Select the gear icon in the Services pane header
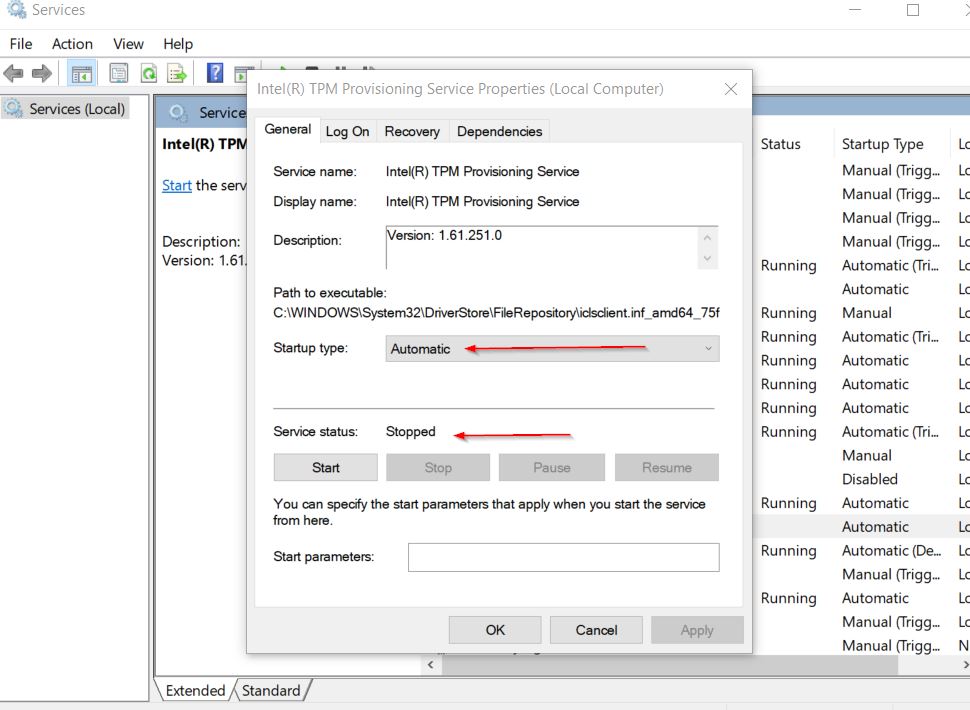The height and width of the screenshot is (710, 970). point(178,113)
